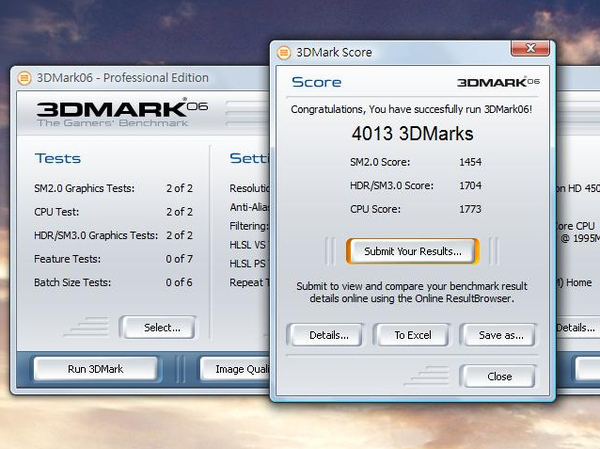
Task: Click the Close button in Score dialog
Action: 498,377
